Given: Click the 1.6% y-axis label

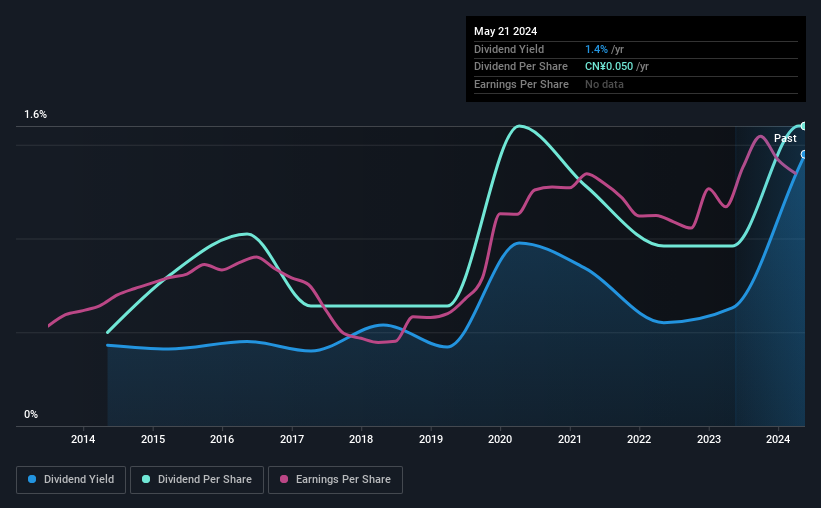Looking at the screenshot, I should (x=36, y=114).
